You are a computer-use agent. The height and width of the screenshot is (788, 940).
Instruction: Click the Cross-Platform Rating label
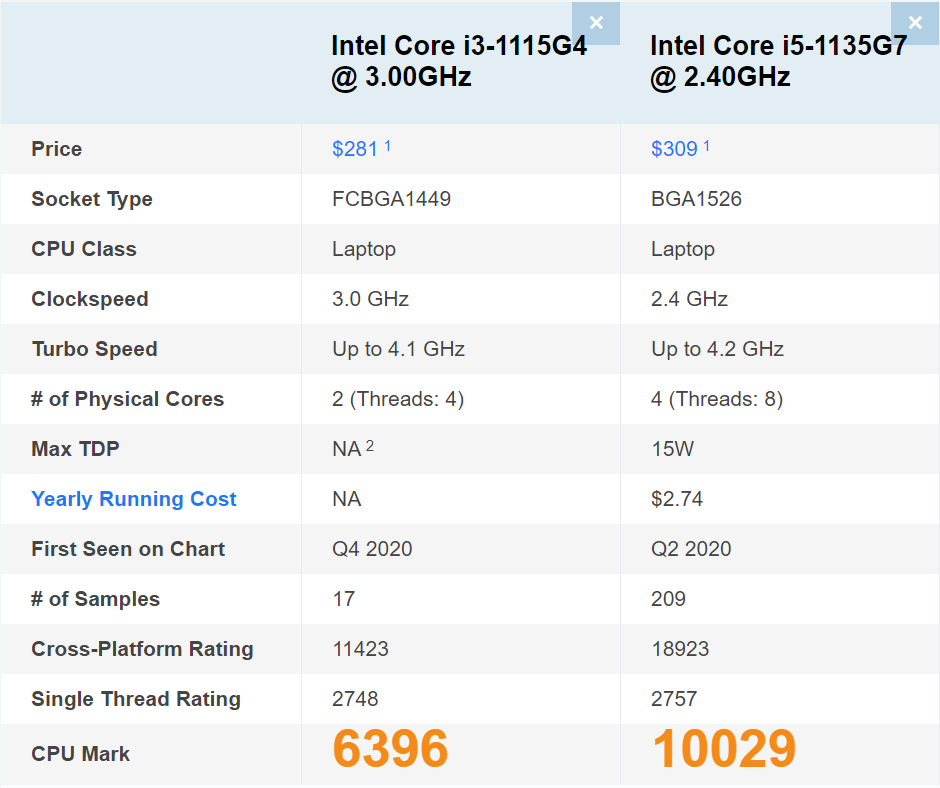tap(142, 648)
